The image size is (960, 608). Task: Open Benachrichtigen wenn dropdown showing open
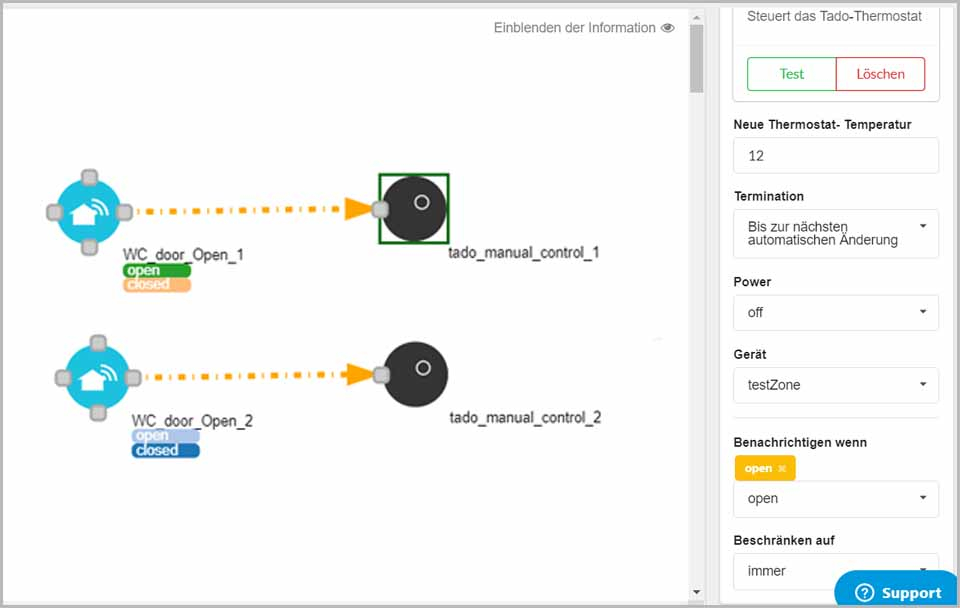pyautogui.click(x=836, y=498)
